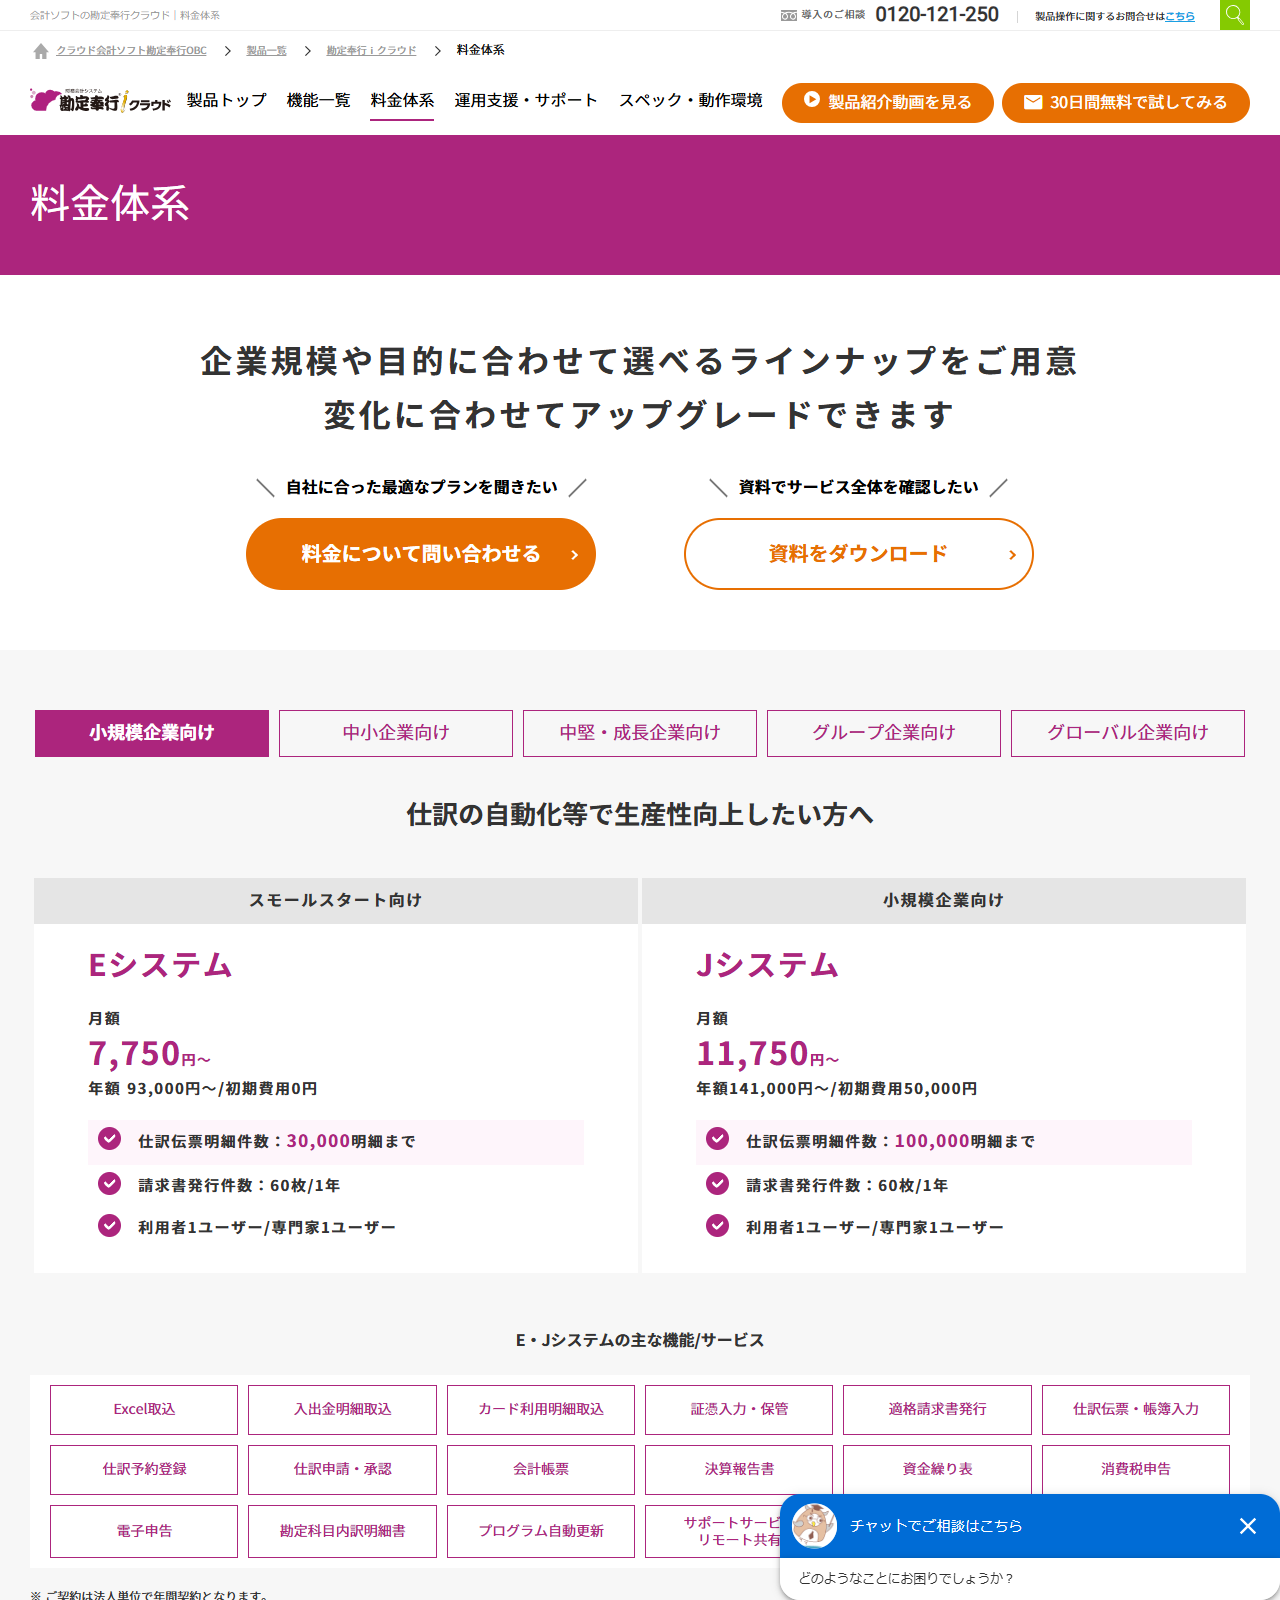Click 30日間無料で試してみる button
Viewport: 1280px width, 1600px height.
(1126, 103)
